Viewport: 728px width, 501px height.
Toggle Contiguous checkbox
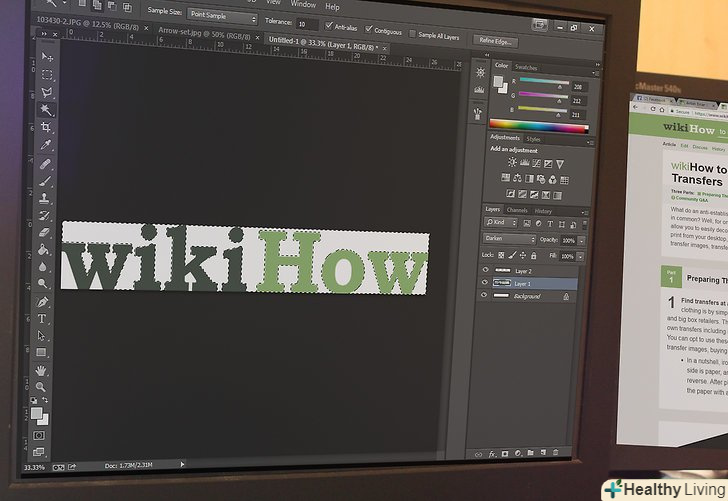click(369, 29)
